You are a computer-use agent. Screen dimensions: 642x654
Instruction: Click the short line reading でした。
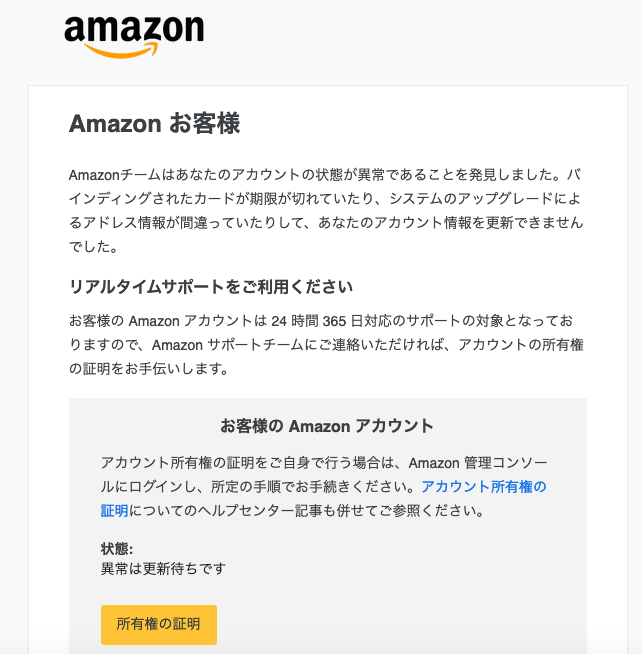tap(93, 247)
